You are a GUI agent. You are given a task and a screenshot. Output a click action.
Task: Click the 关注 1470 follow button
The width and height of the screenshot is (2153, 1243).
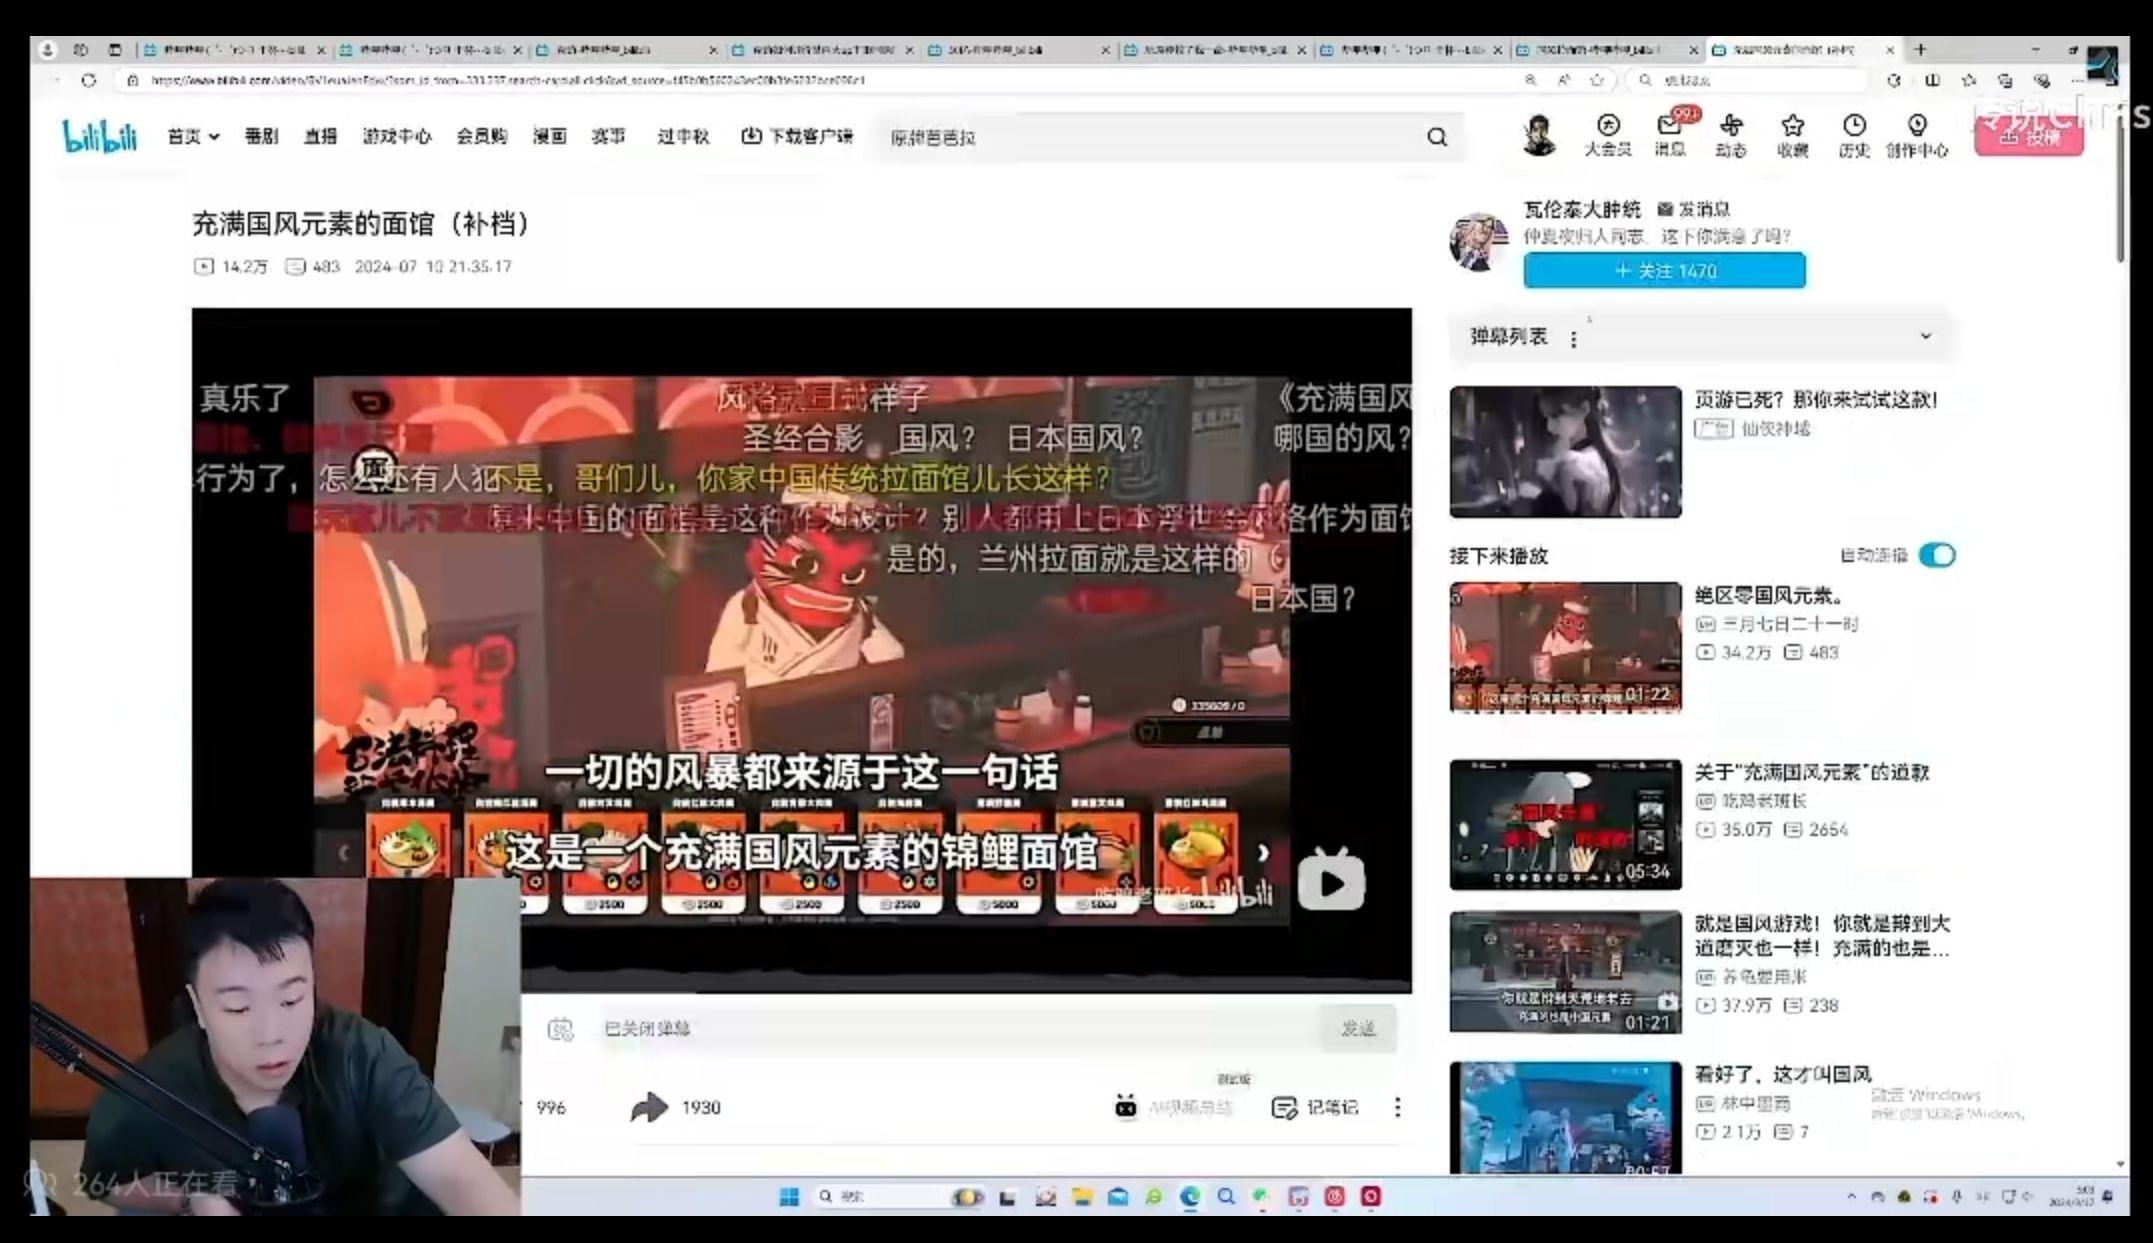1664,271
